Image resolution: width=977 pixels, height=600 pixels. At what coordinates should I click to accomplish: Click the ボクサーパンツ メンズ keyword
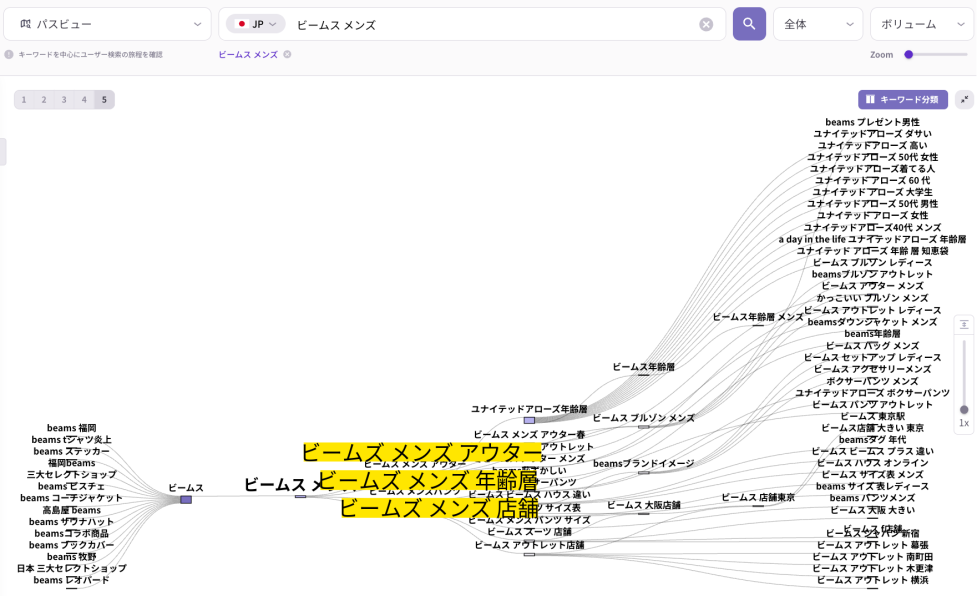pos(872,381)
